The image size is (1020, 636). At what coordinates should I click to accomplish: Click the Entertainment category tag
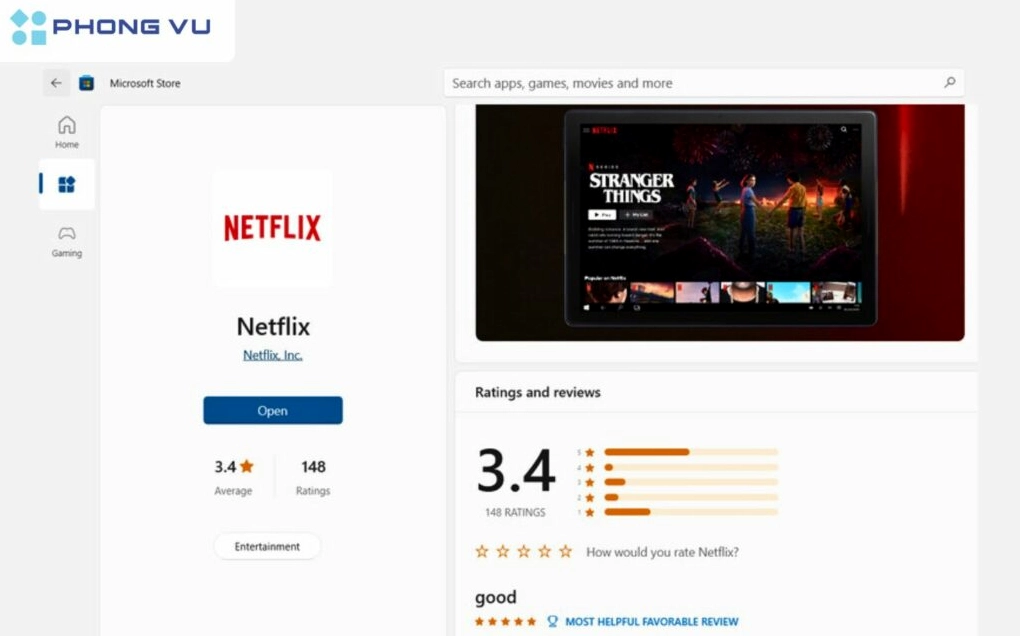click(x=267, y=547)
